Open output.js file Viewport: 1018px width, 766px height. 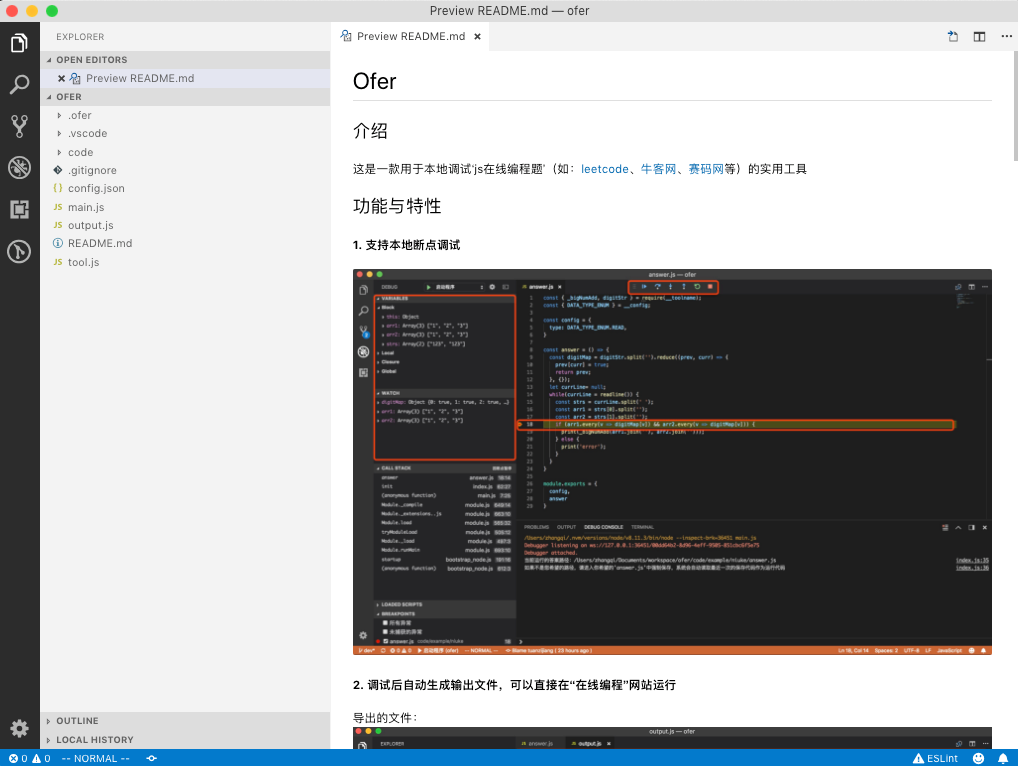point(185,225)
